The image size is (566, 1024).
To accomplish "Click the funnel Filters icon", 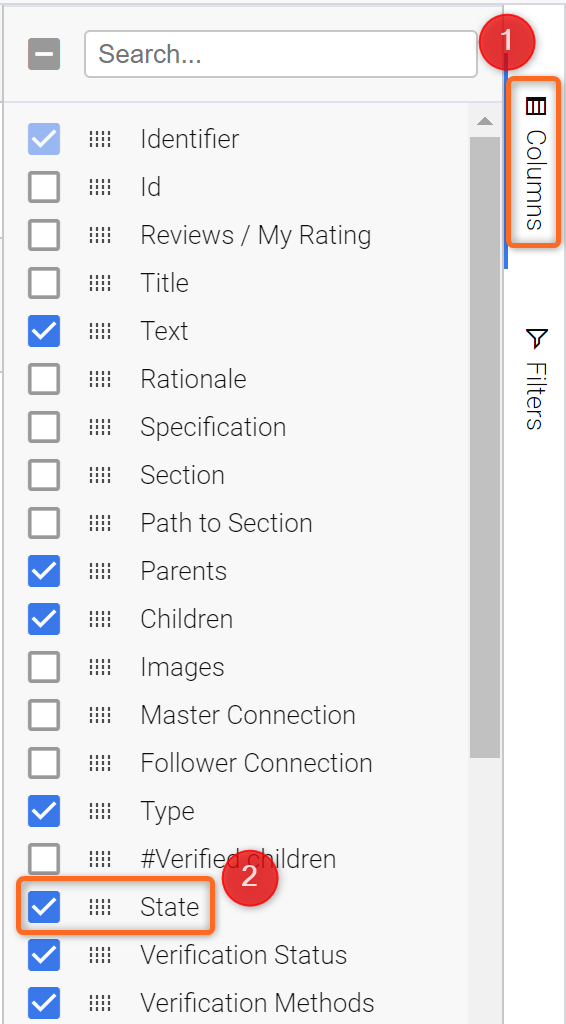I will tap(536, 338).
